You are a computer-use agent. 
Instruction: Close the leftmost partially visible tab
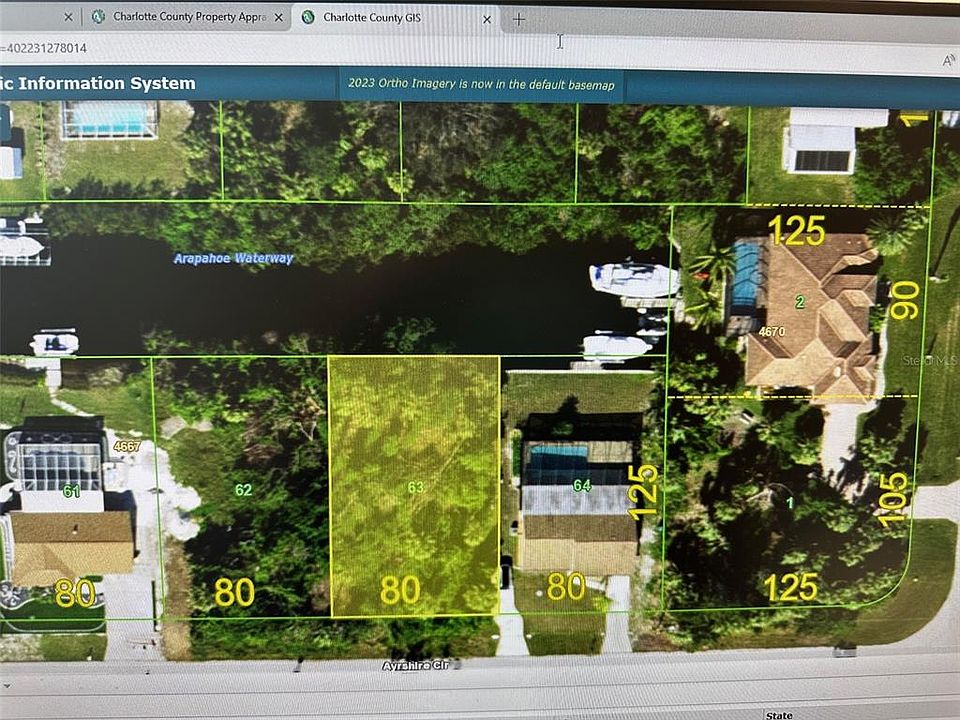68,17
